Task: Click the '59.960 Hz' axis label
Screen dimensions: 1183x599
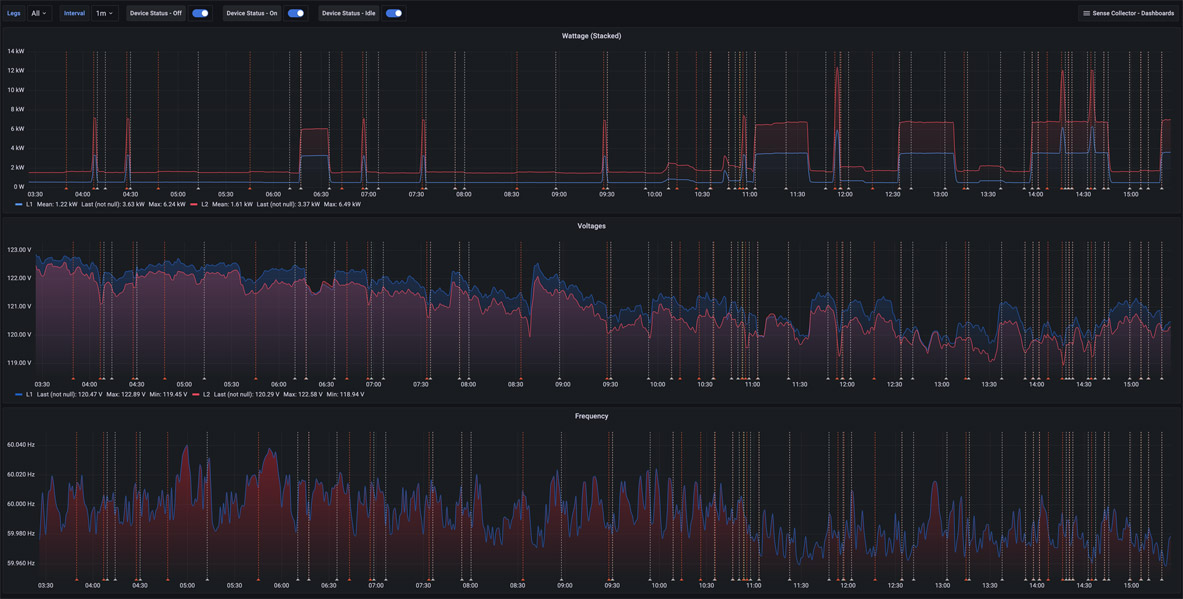Action: (20, 563)
